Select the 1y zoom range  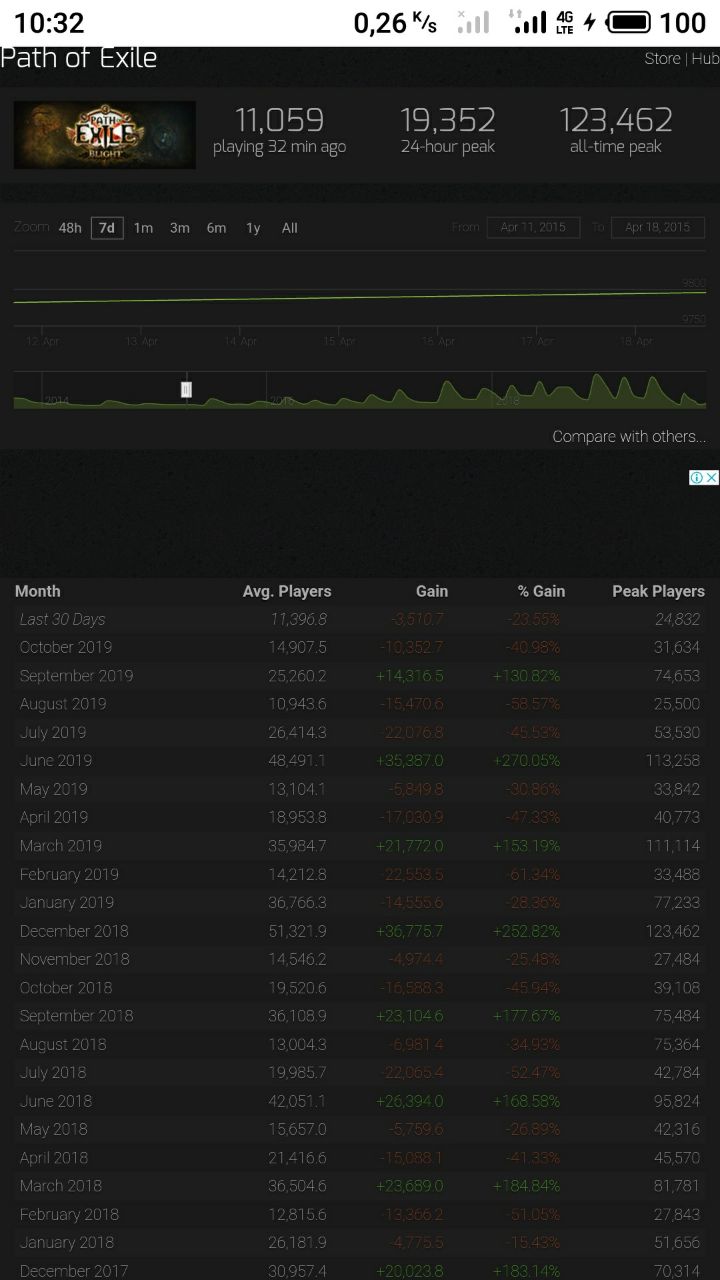tap(253, 228)
